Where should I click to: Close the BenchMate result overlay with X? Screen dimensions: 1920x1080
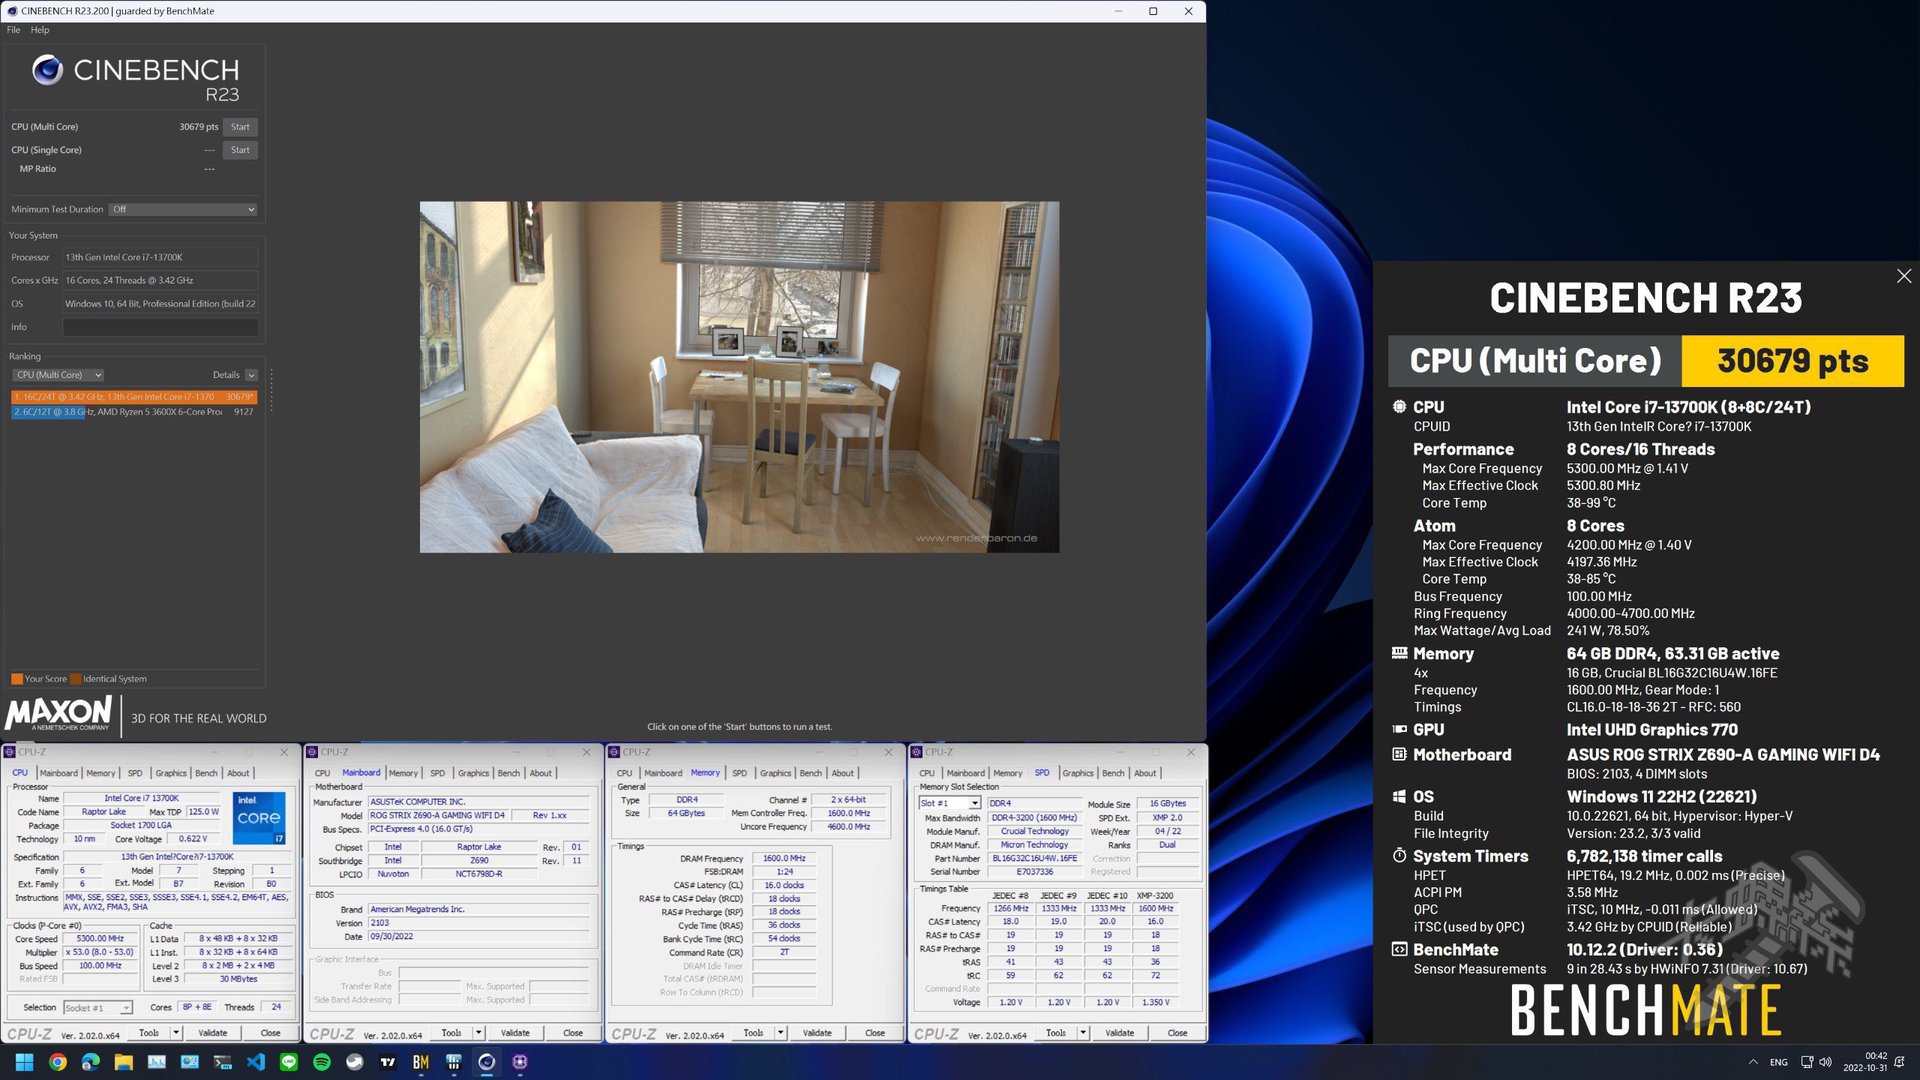[1903, 276]
